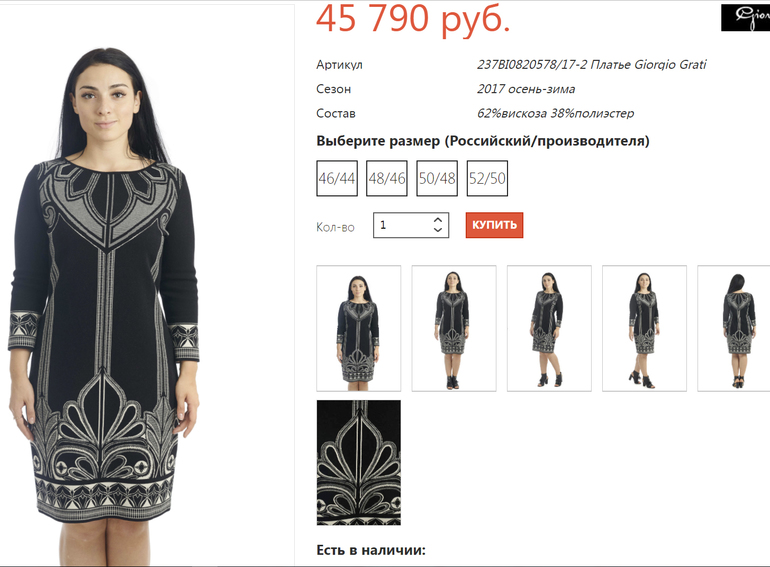View the second full-length model thumbnail
This screenshot has height=567, width=770.
click(454, 328)
